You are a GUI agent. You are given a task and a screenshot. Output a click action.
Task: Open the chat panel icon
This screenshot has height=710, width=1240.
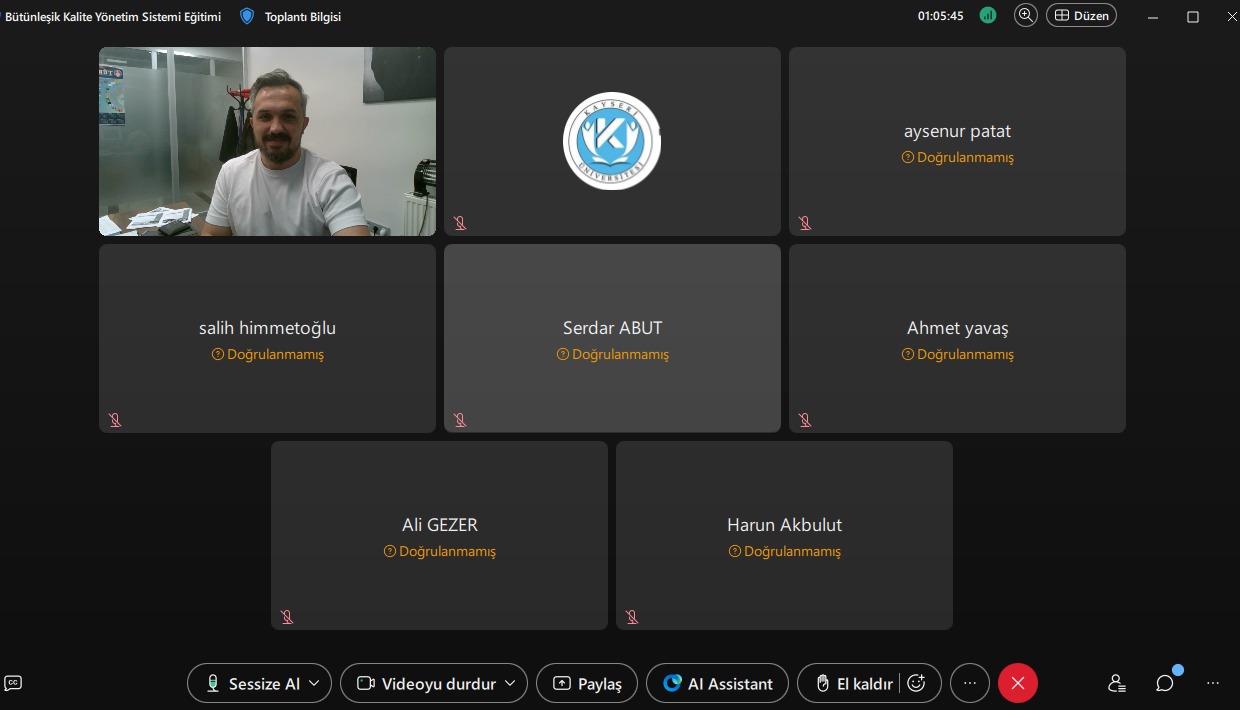pyautogui.click(x=1164, y=684)
